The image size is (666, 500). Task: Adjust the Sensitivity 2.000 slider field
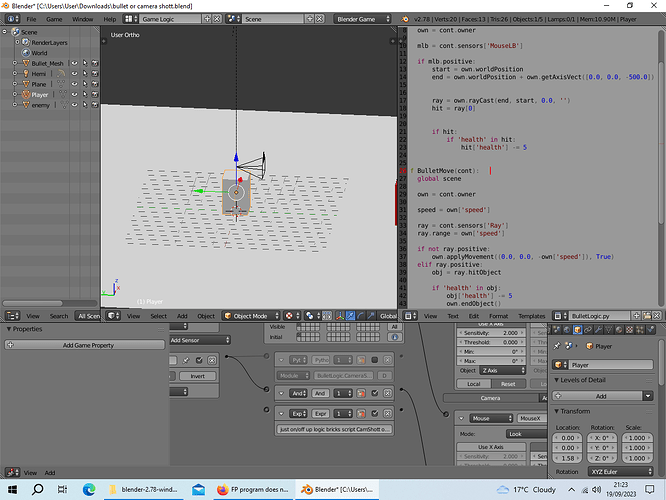point(491,333)
